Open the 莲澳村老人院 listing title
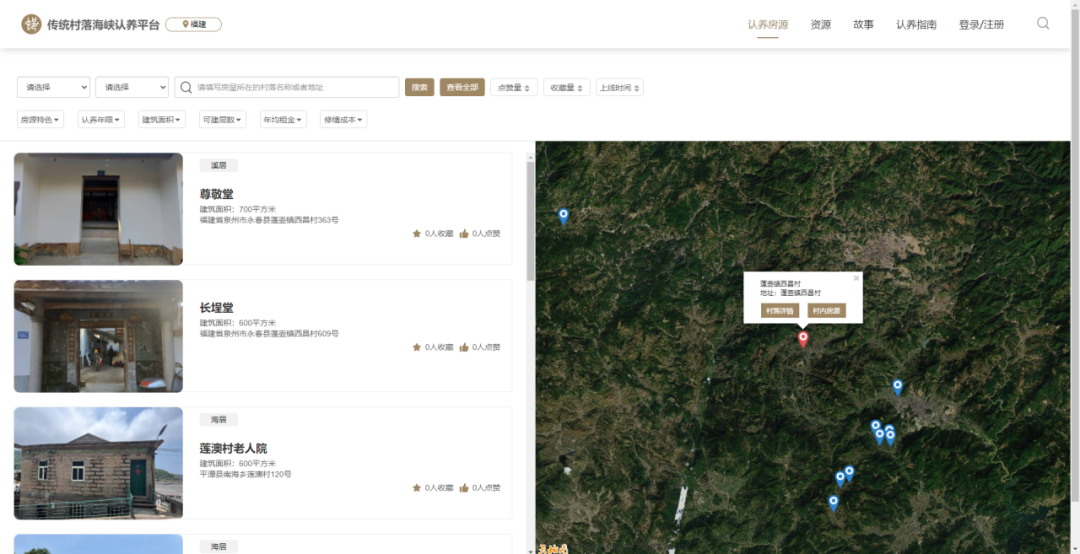Screen dimensions: 1080x554 click(233, 449)
